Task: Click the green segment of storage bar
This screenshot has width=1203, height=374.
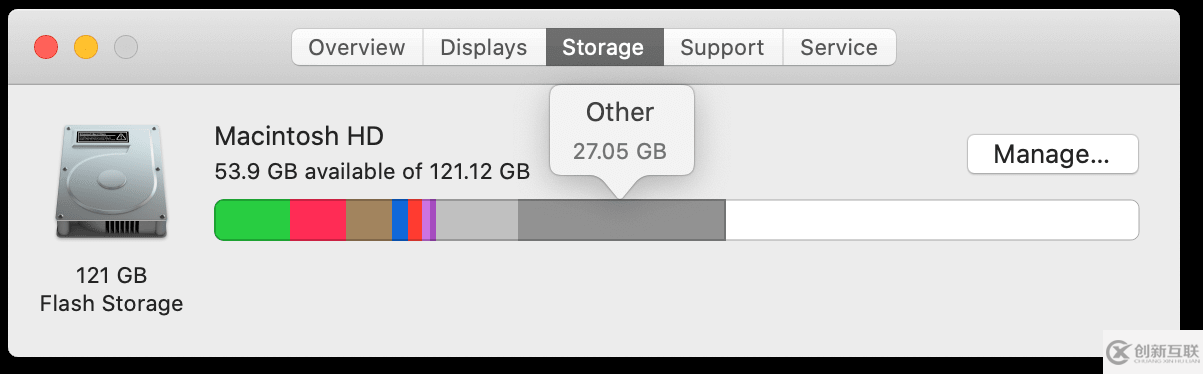Action: pyautogui.click(x=253, y=220)
